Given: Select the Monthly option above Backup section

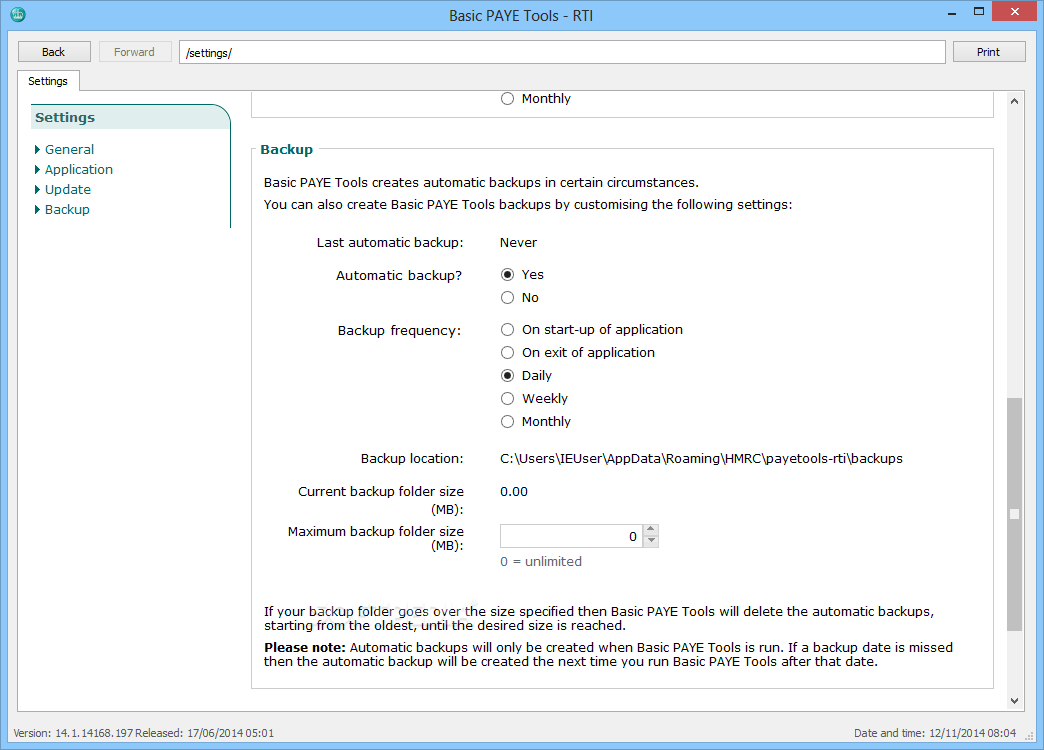Looking at the screenshot, I should point(507,99).
